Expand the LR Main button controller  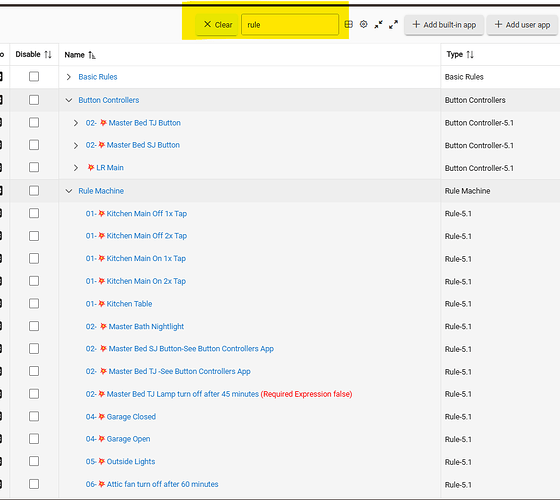(x=75, y=168)
